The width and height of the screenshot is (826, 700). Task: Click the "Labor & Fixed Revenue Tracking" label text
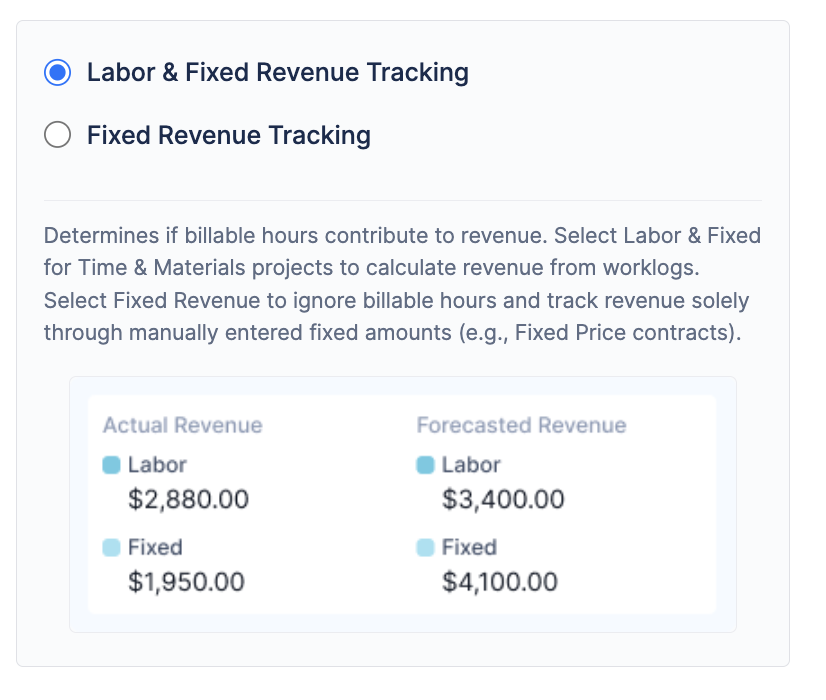tap(278, 73)
